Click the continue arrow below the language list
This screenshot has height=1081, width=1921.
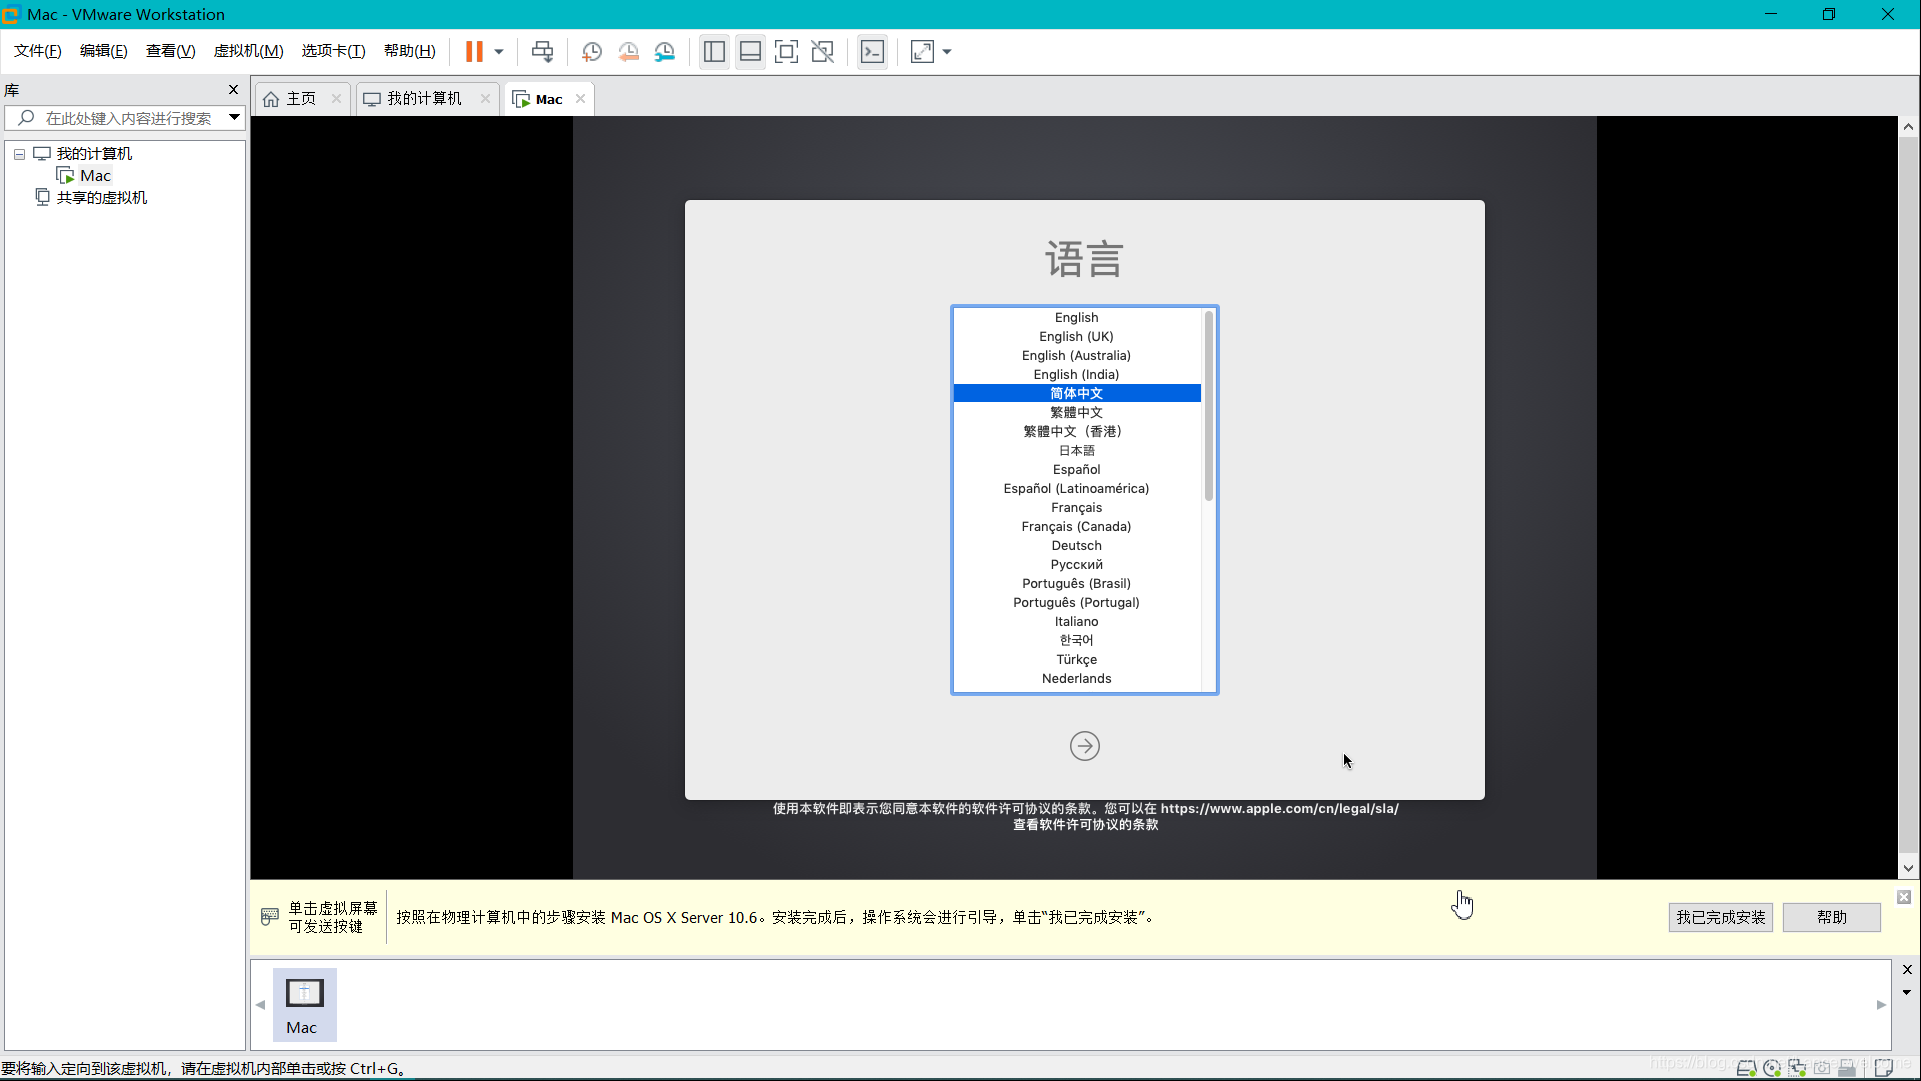[x=1084, y=746]
